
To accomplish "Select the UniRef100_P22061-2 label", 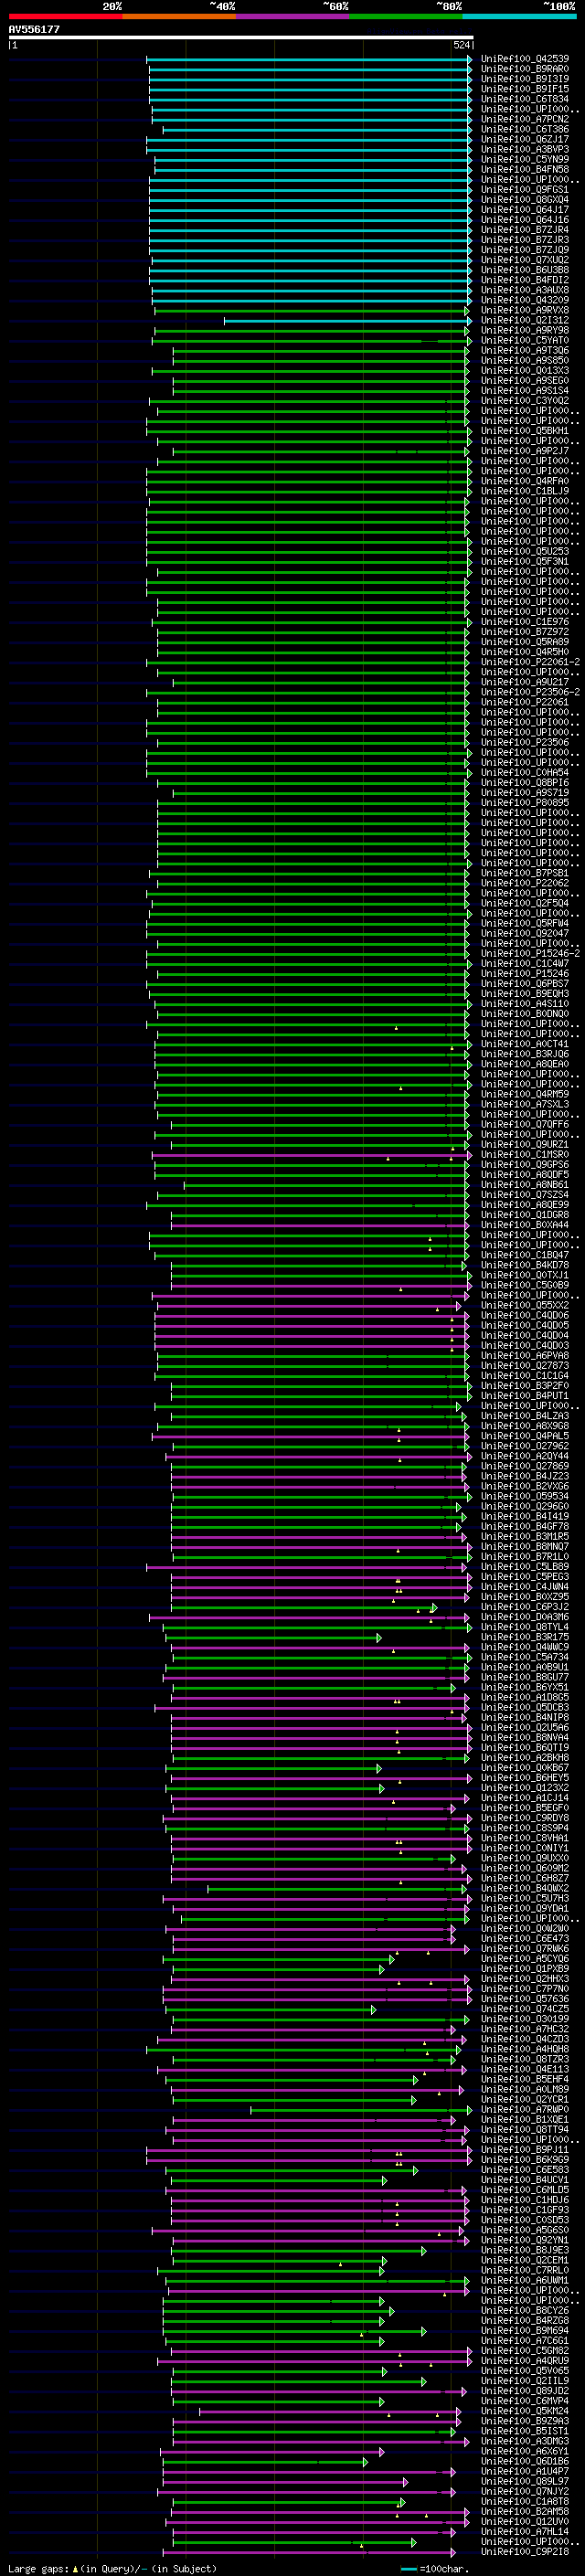I will tap(530, 662).
